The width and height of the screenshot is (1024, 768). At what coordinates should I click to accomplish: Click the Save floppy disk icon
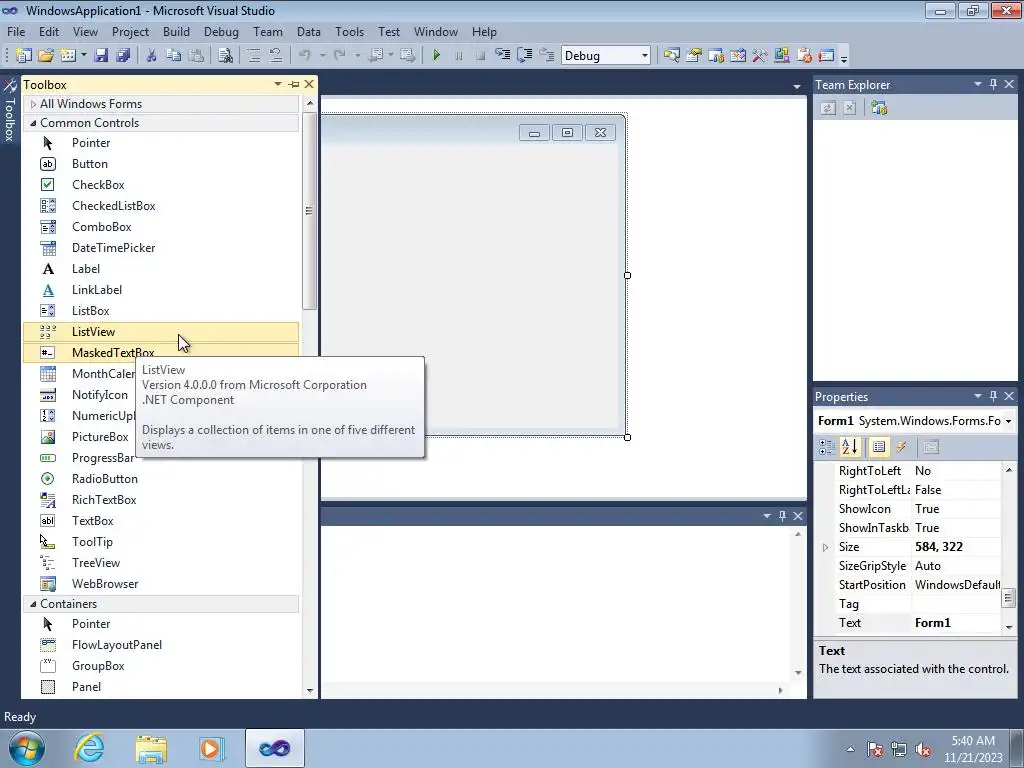pos(101,56)
